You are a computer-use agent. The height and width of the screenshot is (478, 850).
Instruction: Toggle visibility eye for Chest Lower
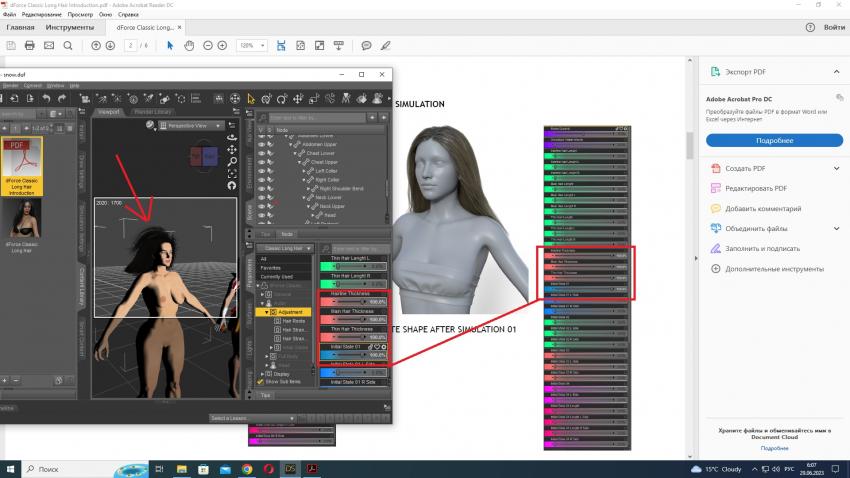261,153
